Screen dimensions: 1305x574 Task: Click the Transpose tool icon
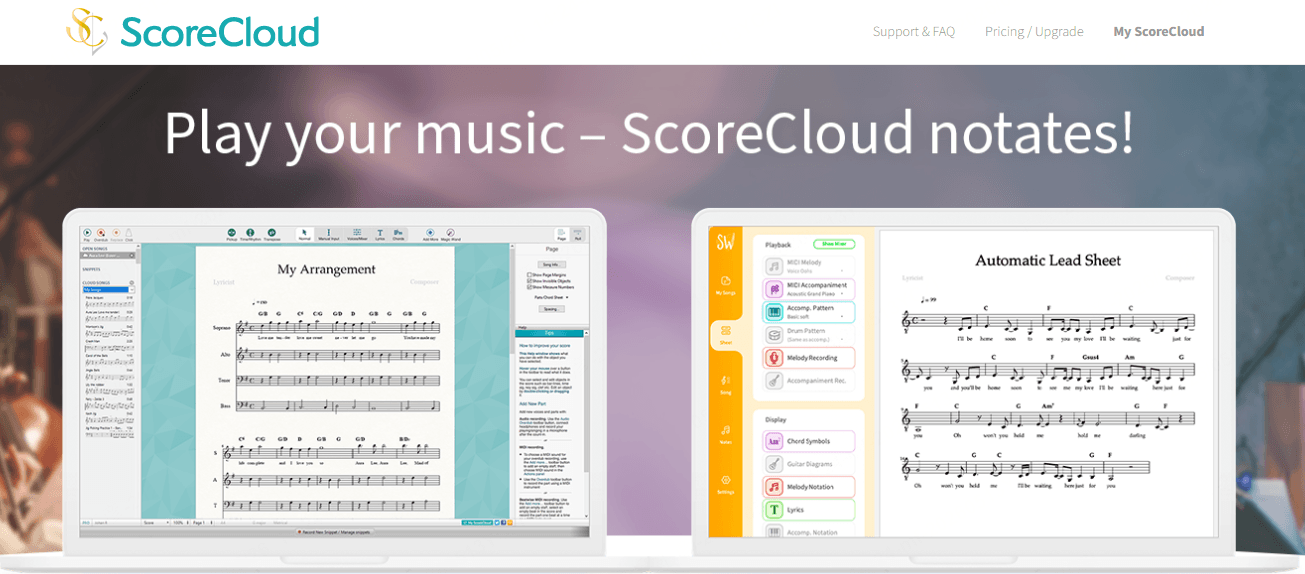coord(272,235)
